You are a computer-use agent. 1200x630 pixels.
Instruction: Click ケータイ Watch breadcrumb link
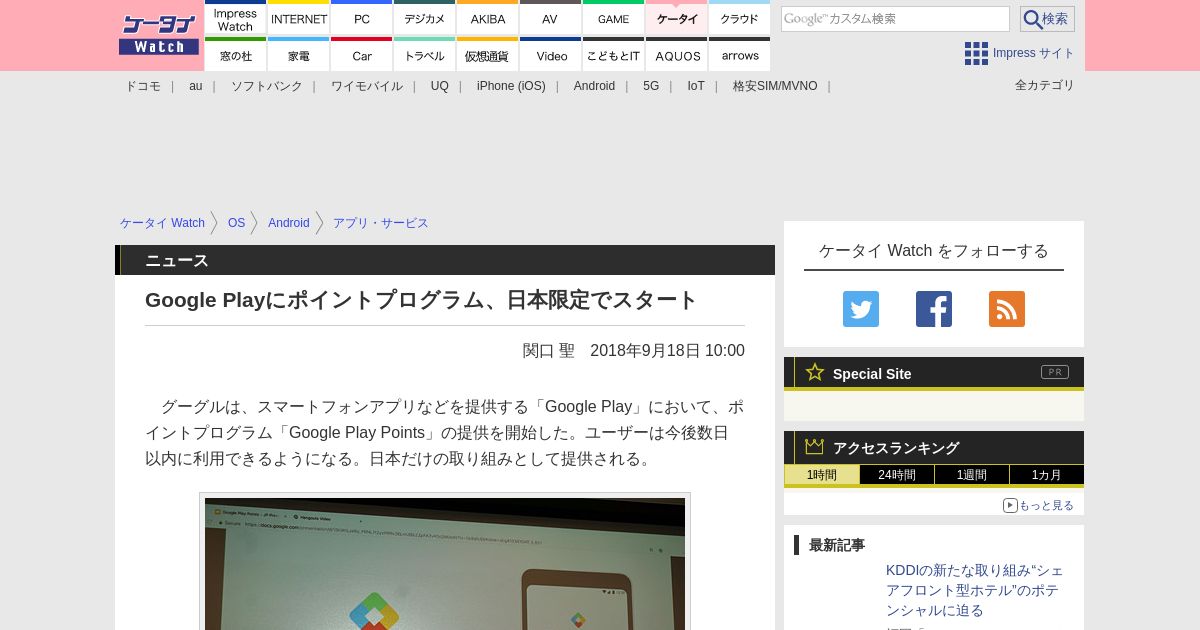click(162, 223)
